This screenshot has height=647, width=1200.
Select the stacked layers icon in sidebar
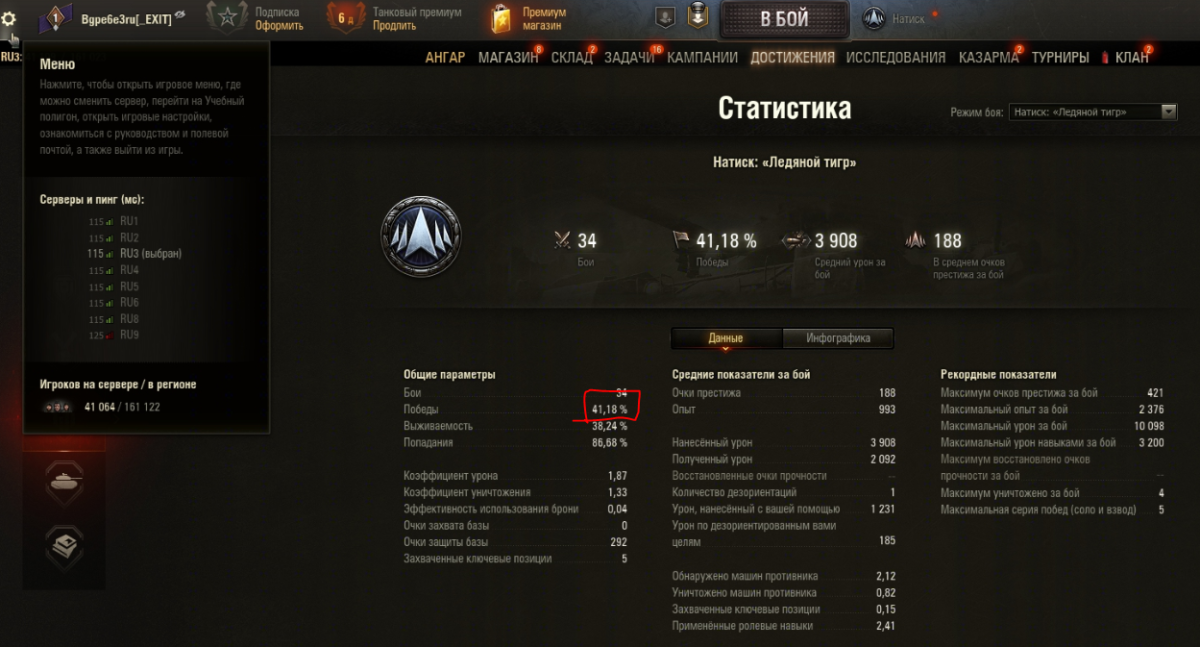[64, 545]
